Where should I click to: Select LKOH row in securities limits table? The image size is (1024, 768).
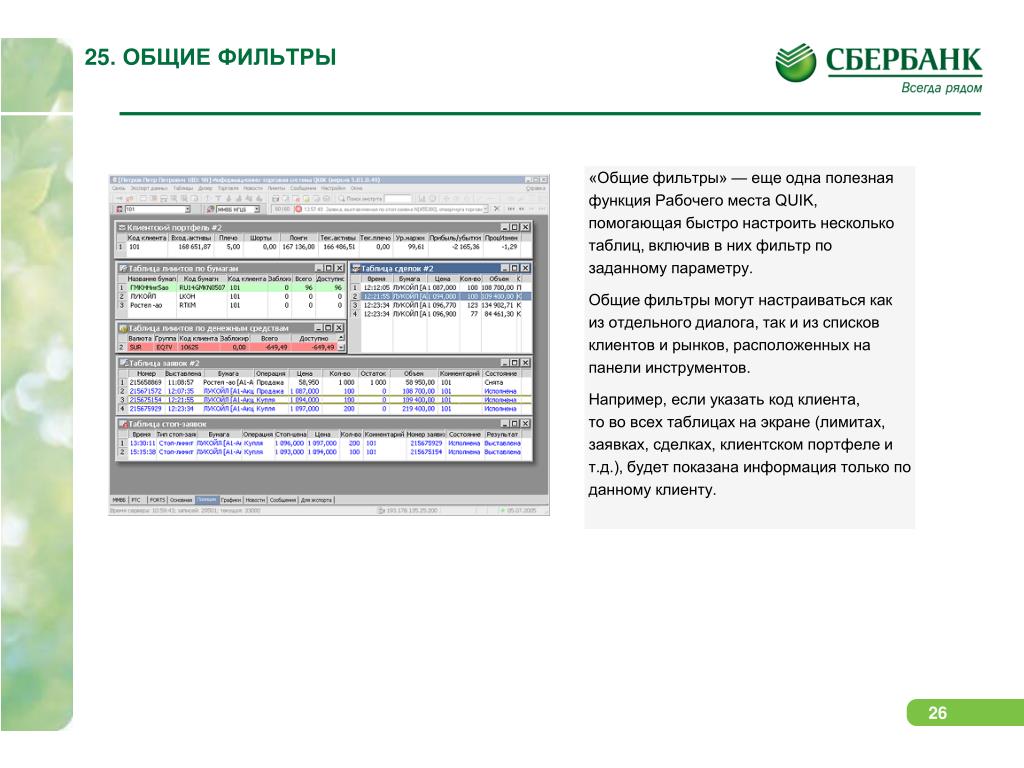coord(231,296)
